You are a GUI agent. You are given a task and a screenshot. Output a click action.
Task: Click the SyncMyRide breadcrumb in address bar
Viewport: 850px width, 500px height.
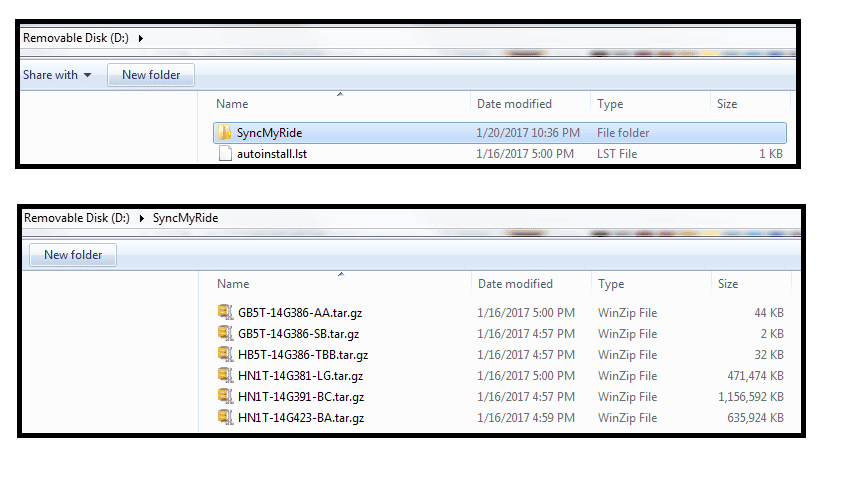pos(185,218)
